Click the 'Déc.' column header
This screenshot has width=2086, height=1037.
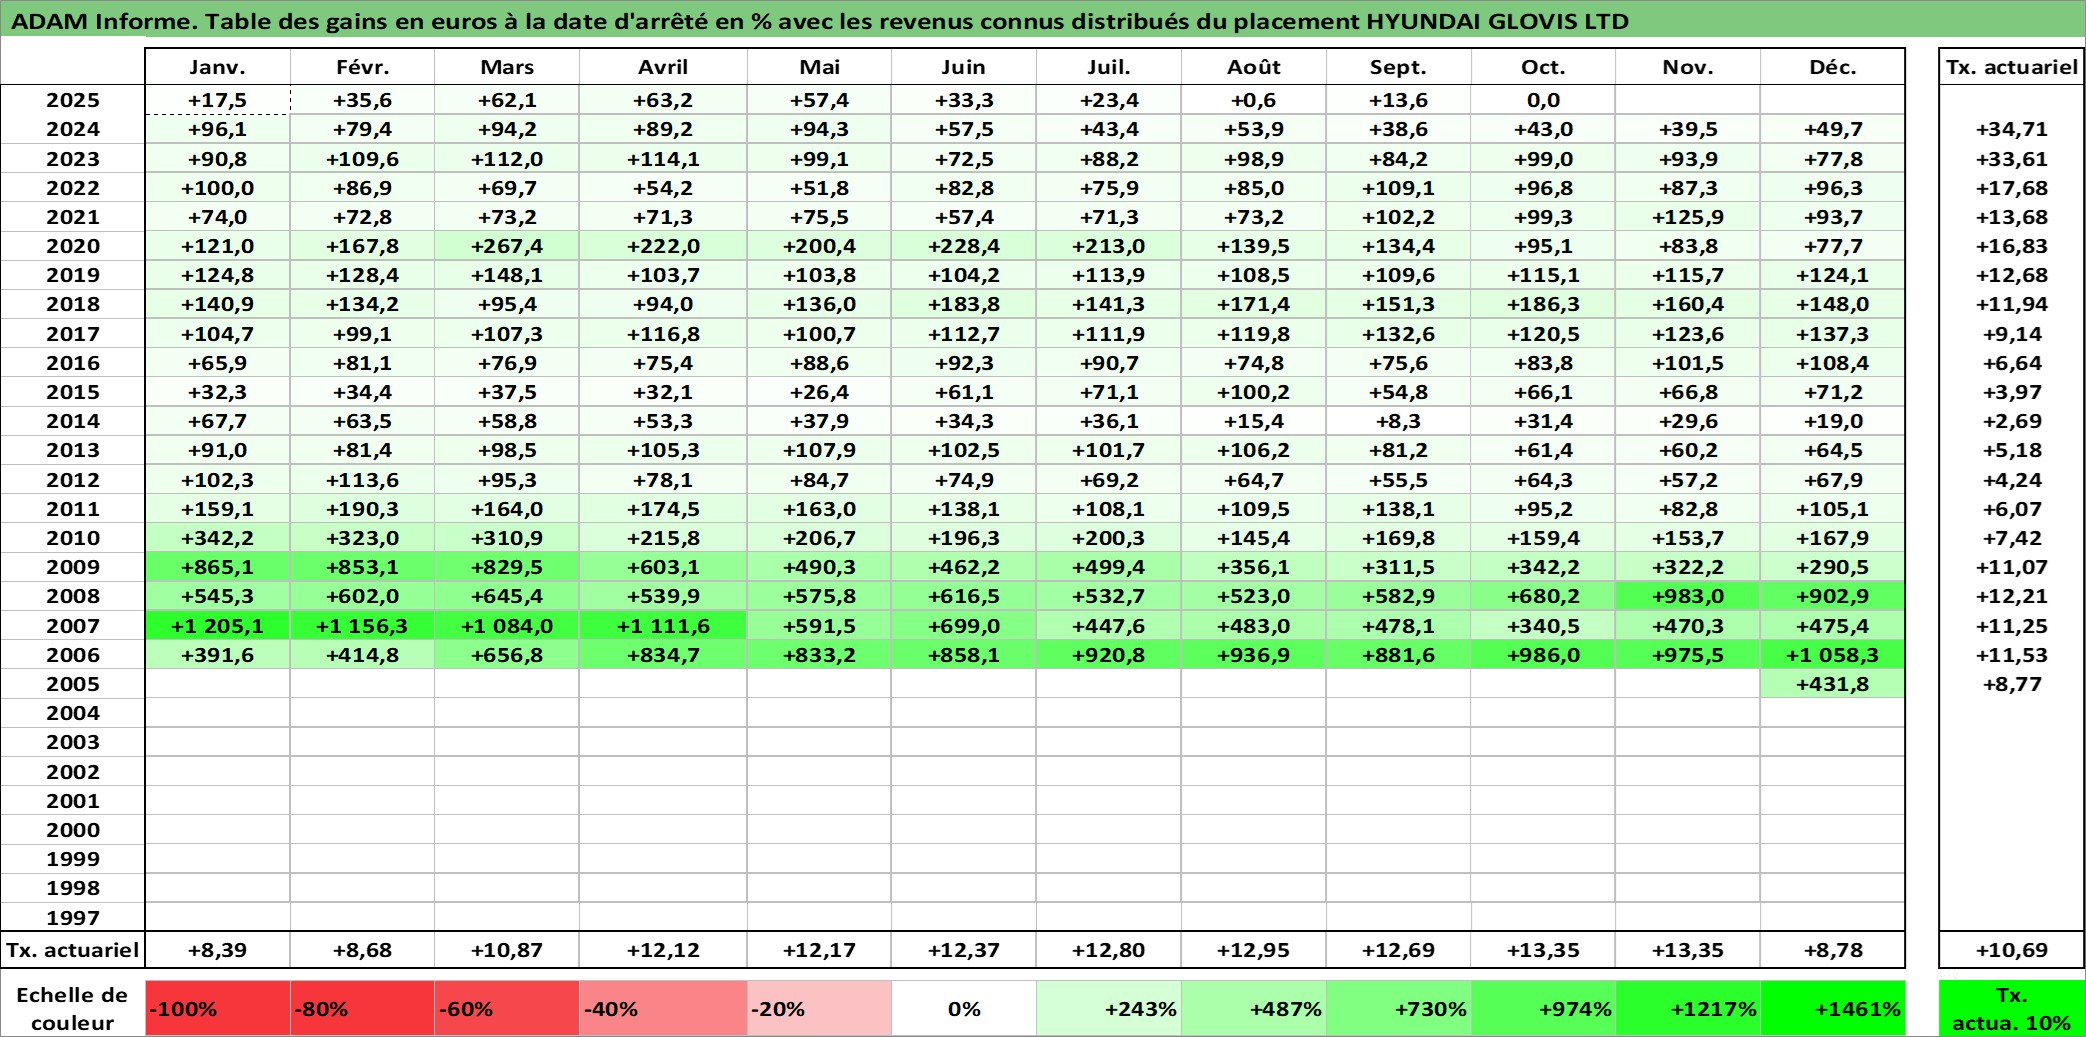(1833, 67)
